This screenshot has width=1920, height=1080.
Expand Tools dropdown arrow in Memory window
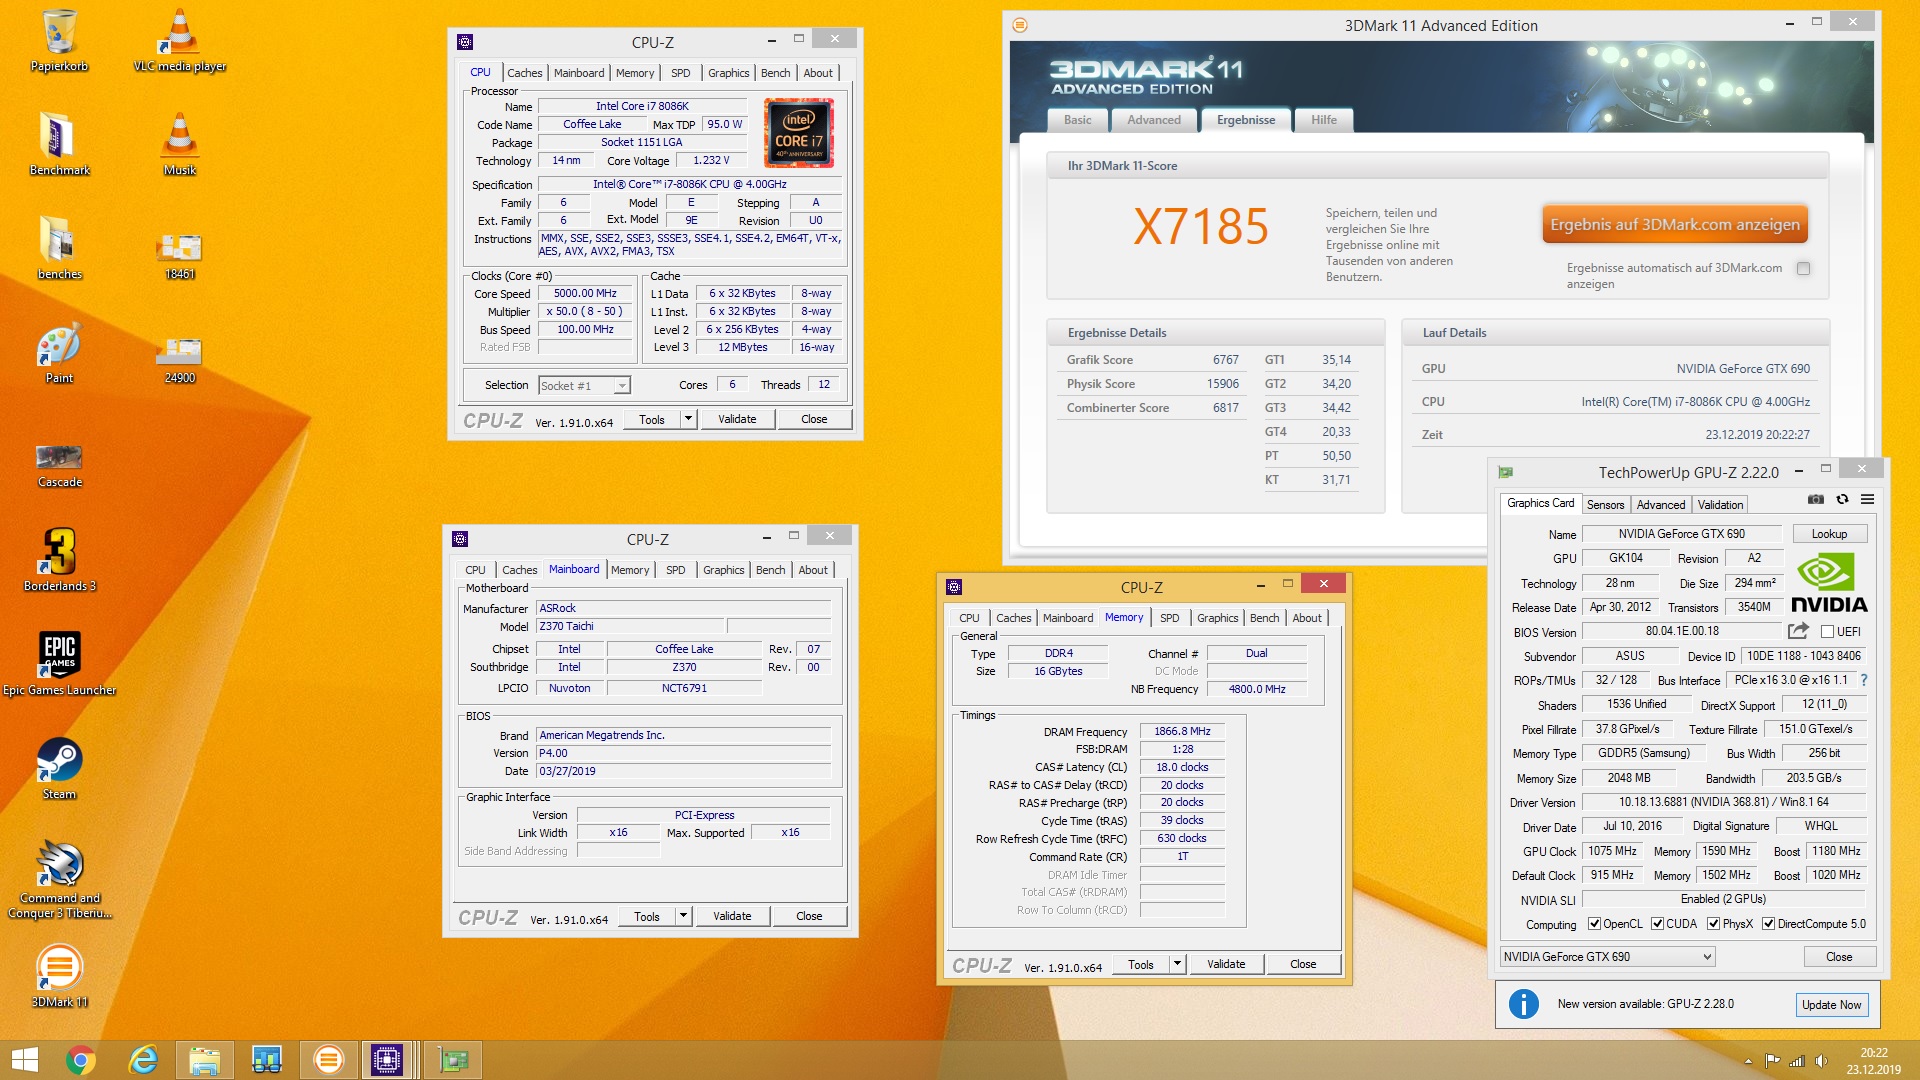coord(1177,964)
